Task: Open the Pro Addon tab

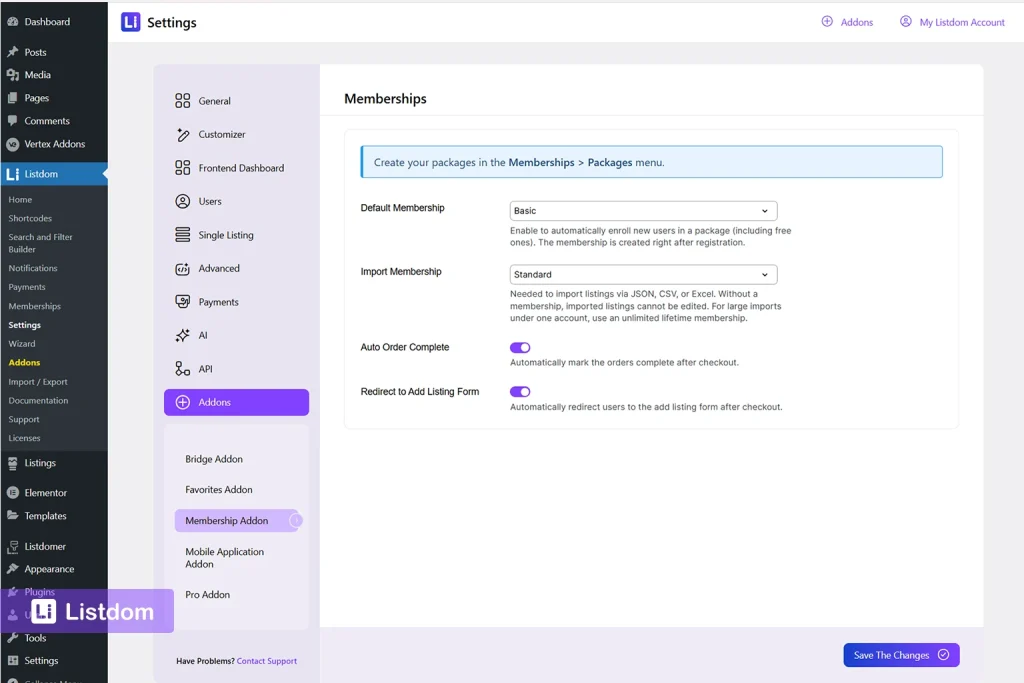Action: coord(207,594)
